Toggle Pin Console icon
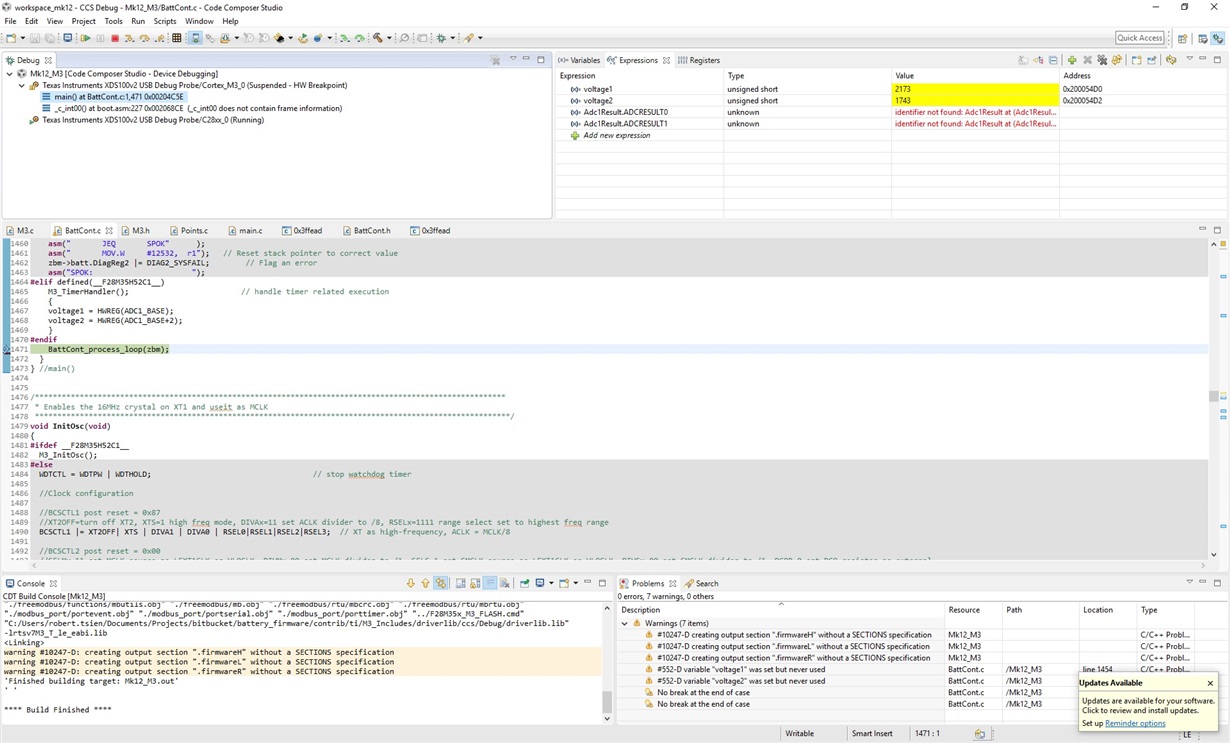 click(x=525, y=583)
